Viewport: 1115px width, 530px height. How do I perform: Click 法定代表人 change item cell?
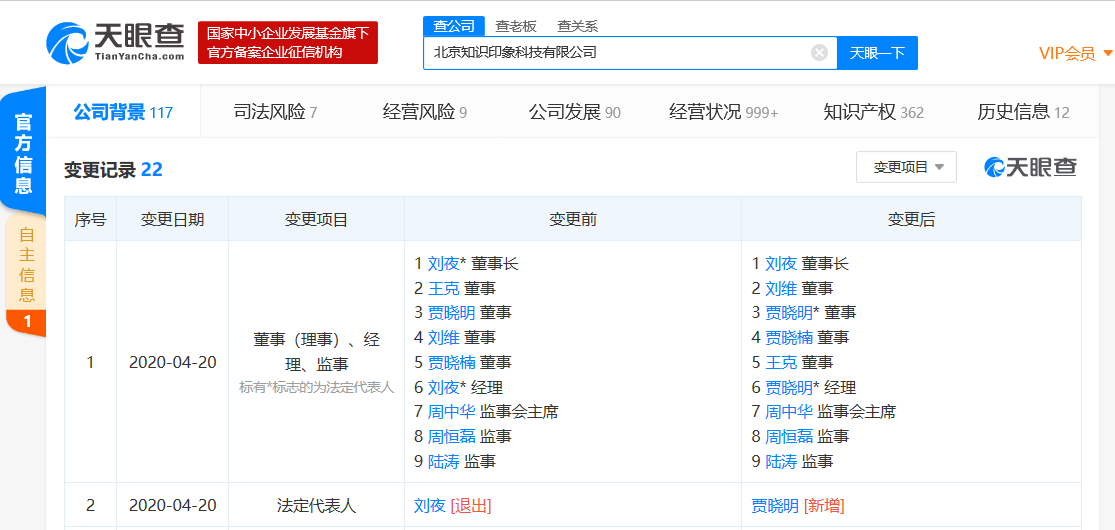[x=316, y=505]
